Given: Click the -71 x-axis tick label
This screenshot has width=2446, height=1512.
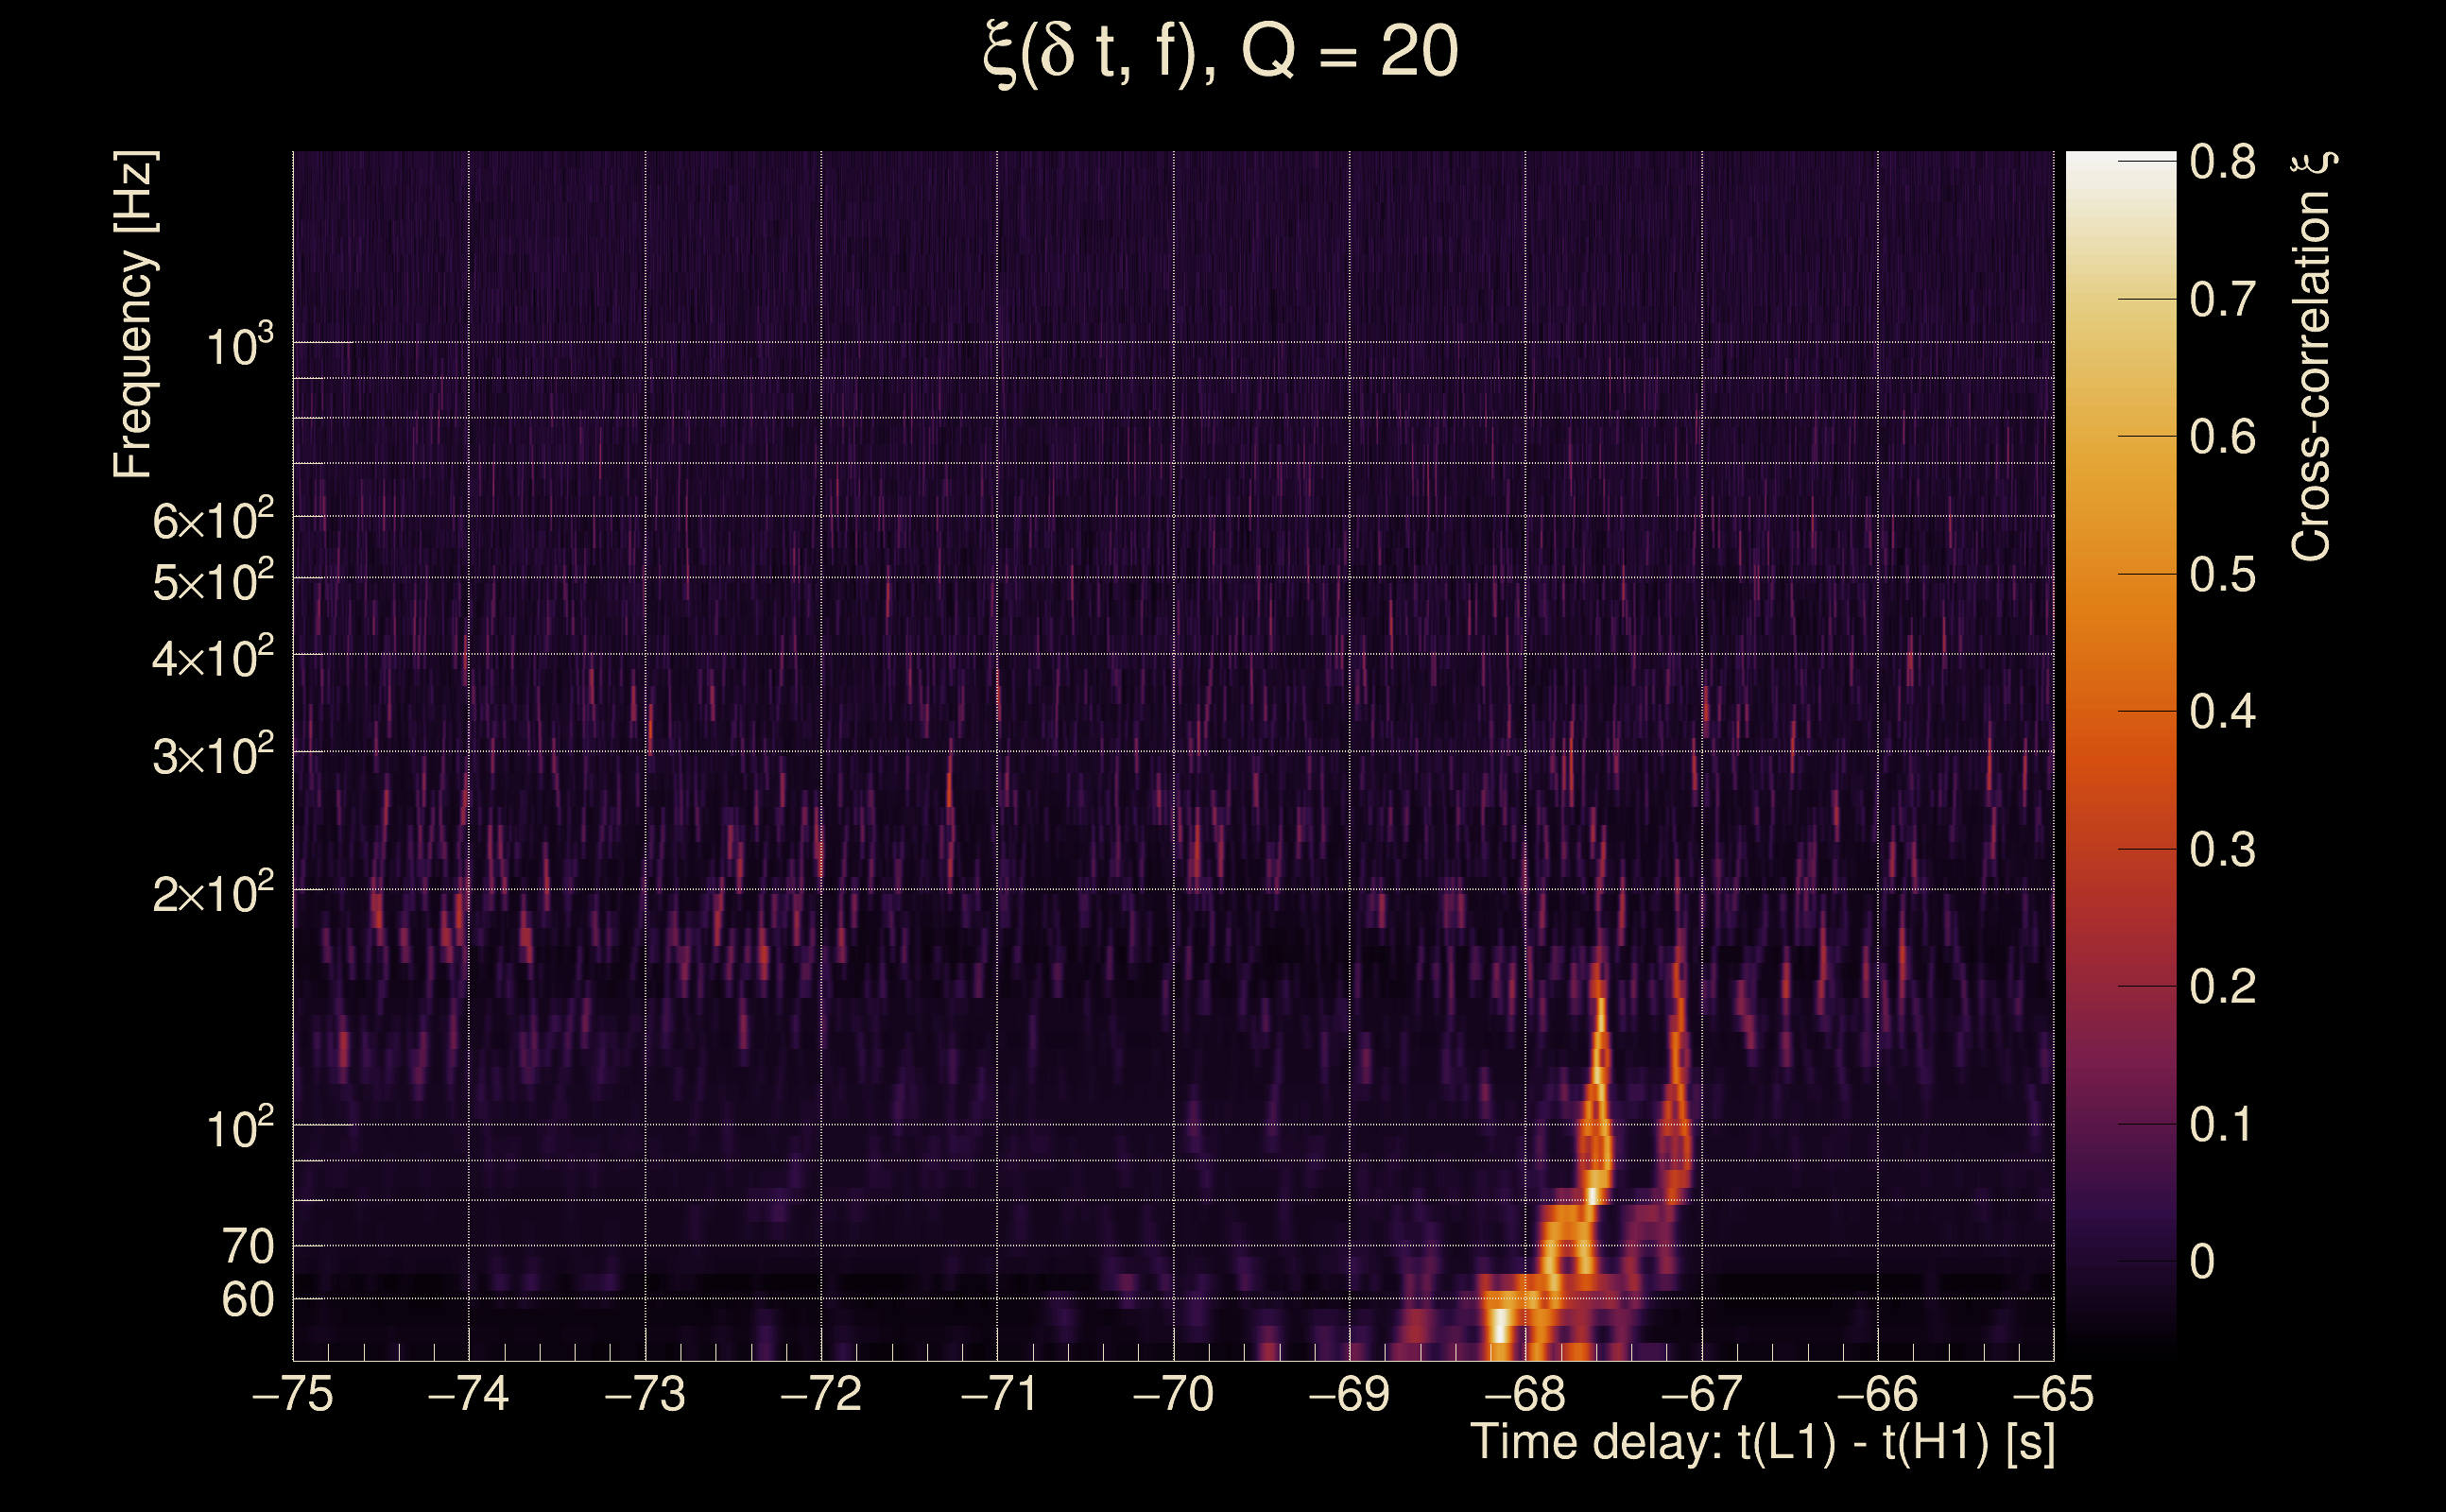Looking at the screenshot, I should 997,1394.
